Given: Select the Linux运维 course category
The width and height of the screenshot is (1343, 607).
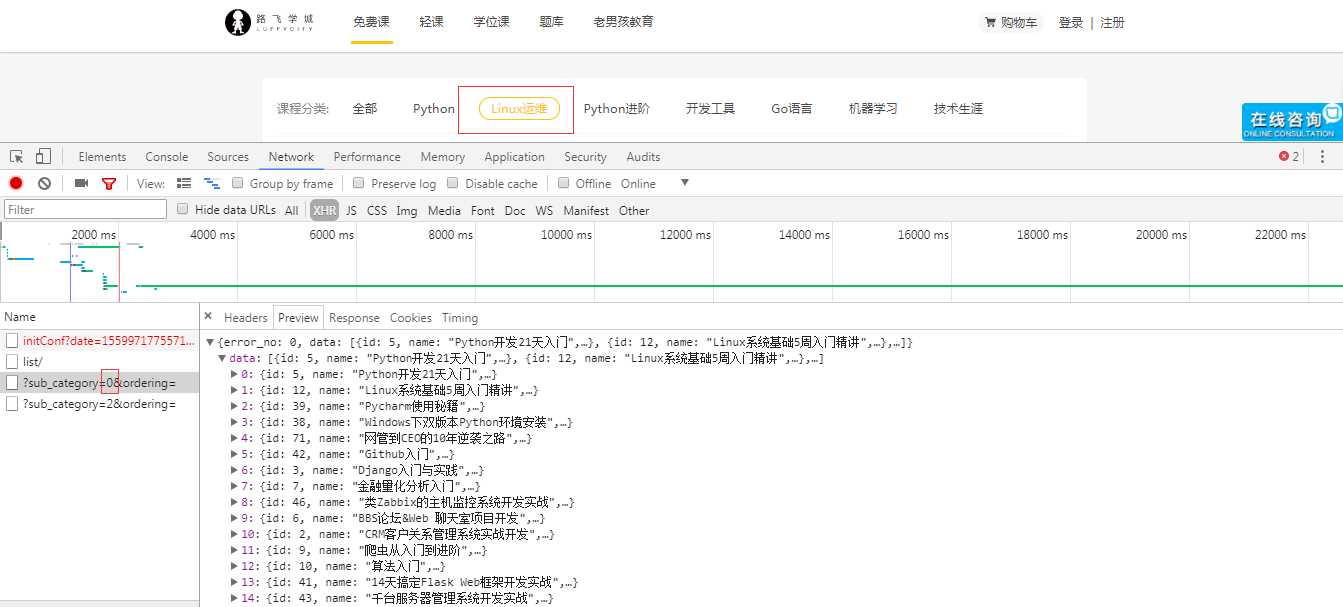Looking at the screenshot, I should (x=519, y=109).
